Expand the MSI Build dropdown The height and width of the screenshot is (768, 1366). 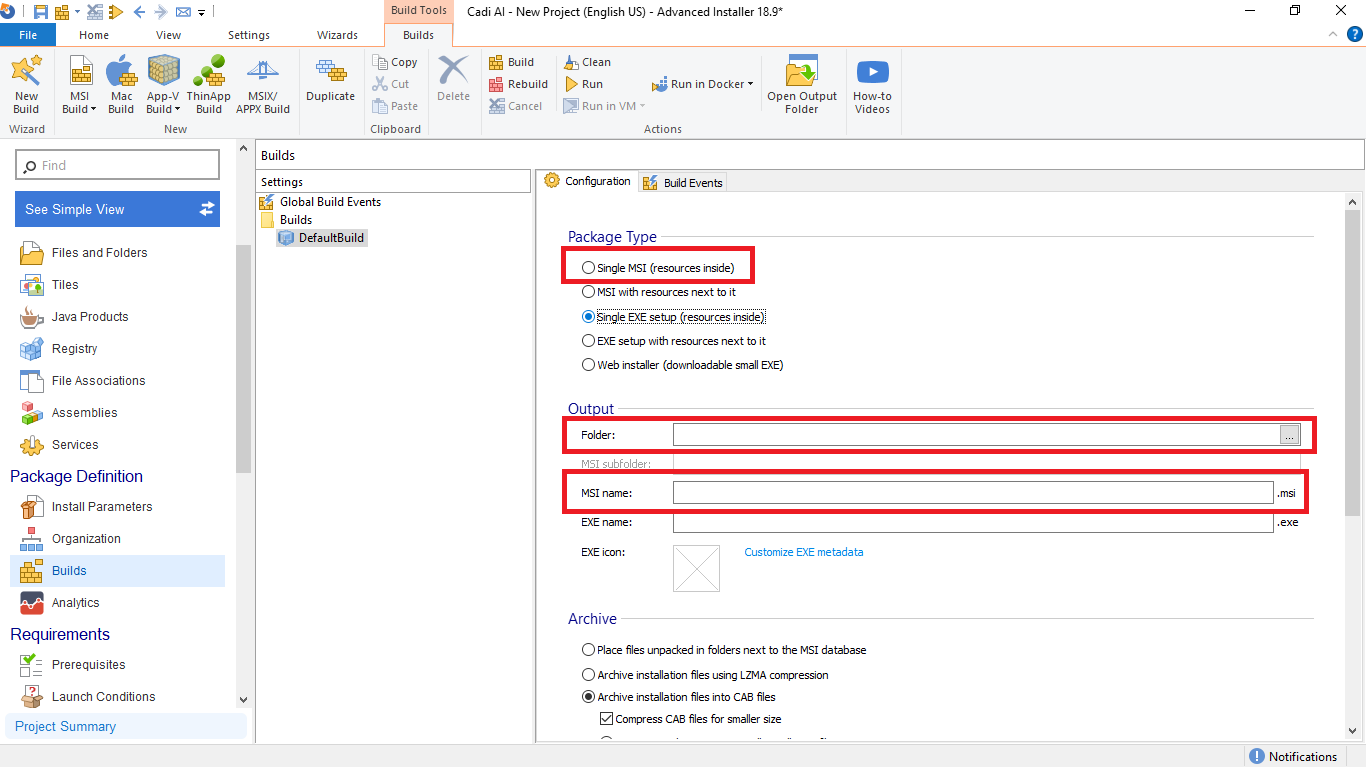point(79,109)
